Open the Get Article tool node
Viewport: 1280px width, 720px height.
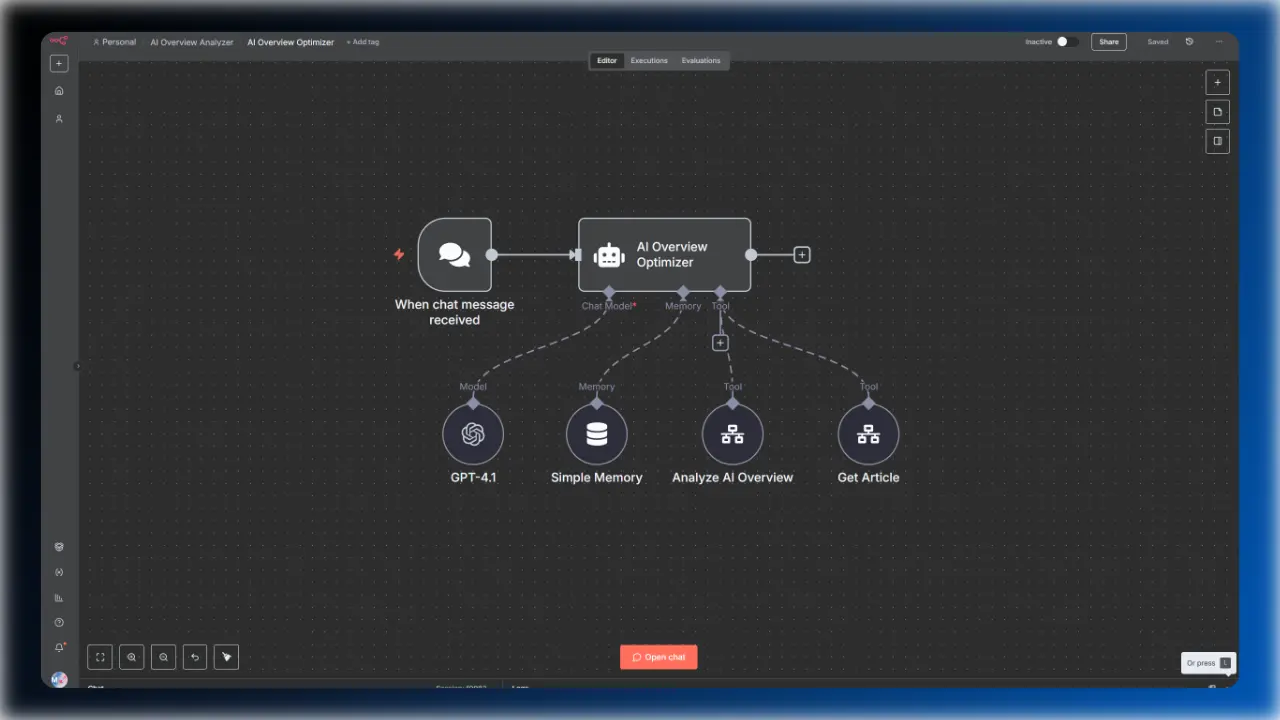pyautogui.click(x=868, y=433)
